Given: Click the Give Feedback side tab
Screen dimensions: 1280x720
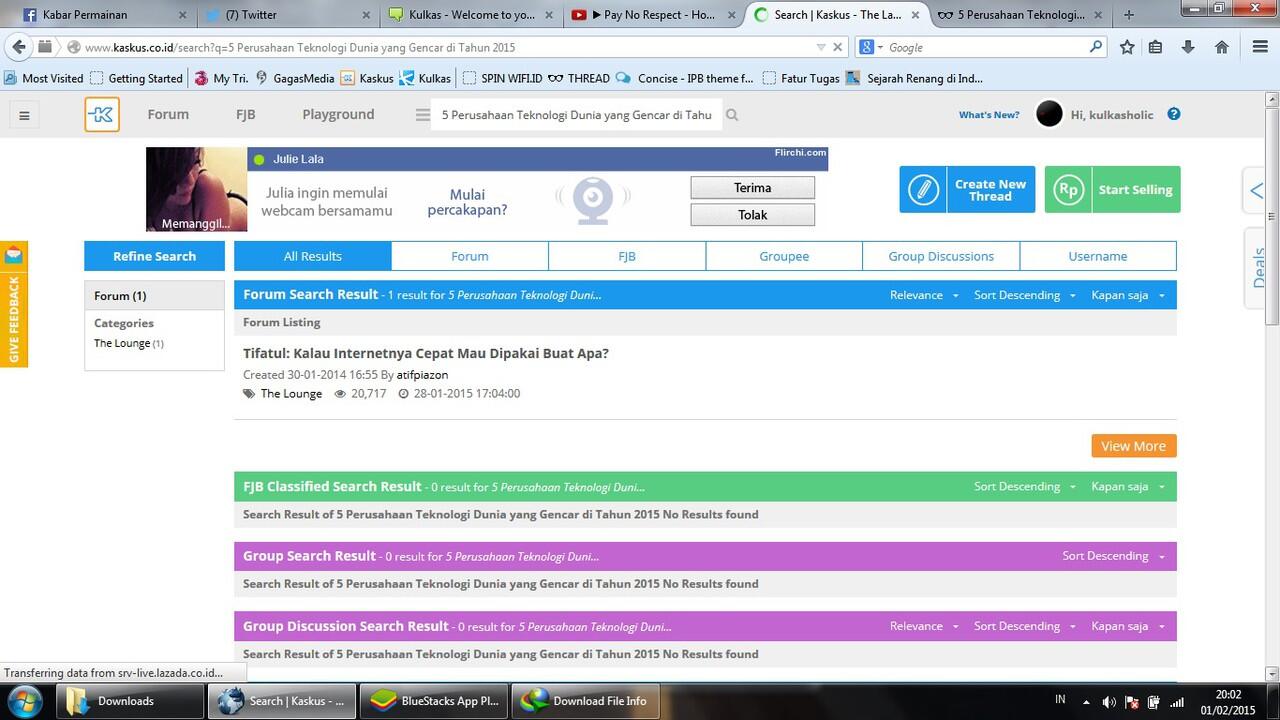Looking at the screenshot, I should [14, 320].
